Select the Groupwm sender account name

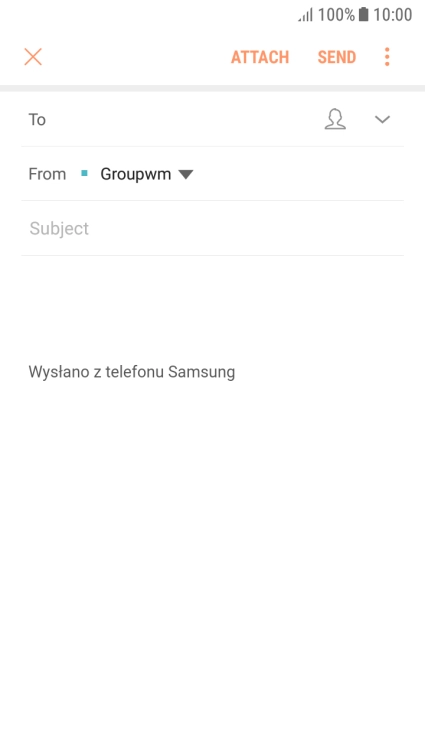136,174
